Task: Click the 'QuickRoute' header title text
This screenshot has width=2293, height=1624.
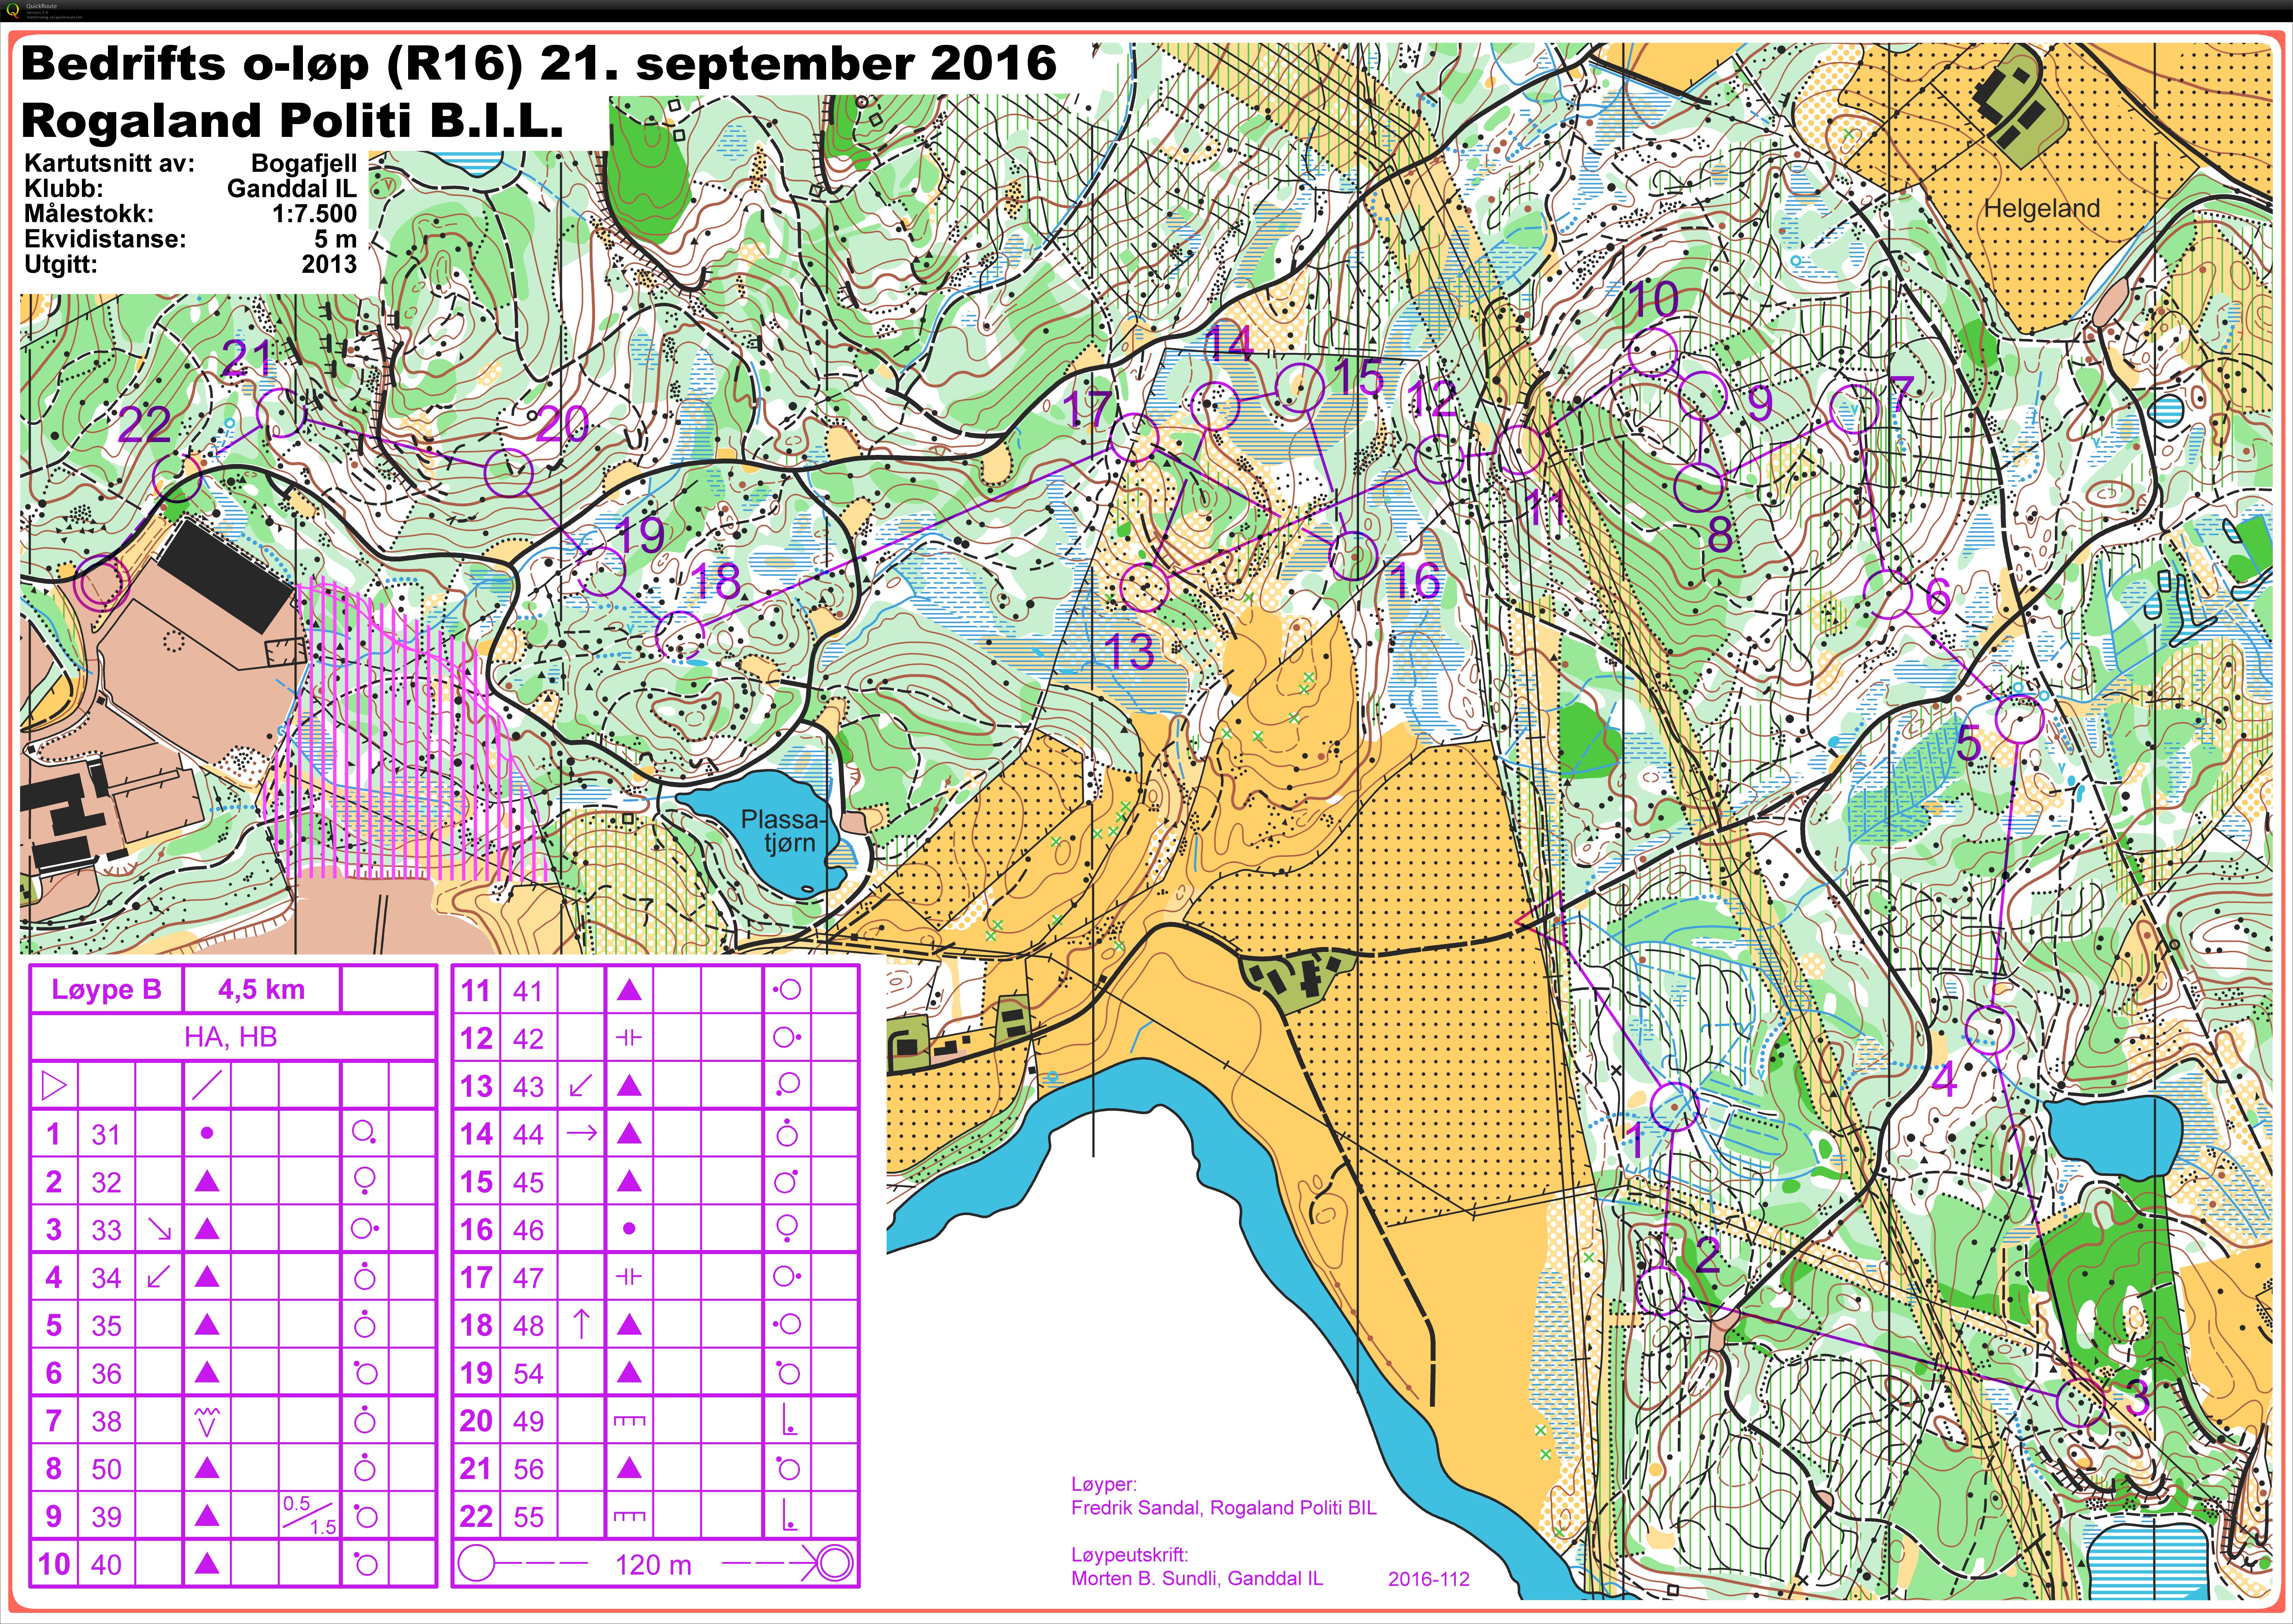Action: [x=42, y=6]
